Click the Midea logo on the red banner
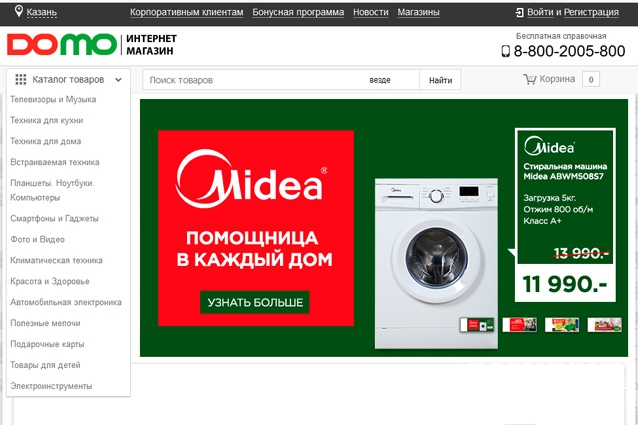Image resolution: width=638 pixels, height=425 pixels. [x=251, y=179]
